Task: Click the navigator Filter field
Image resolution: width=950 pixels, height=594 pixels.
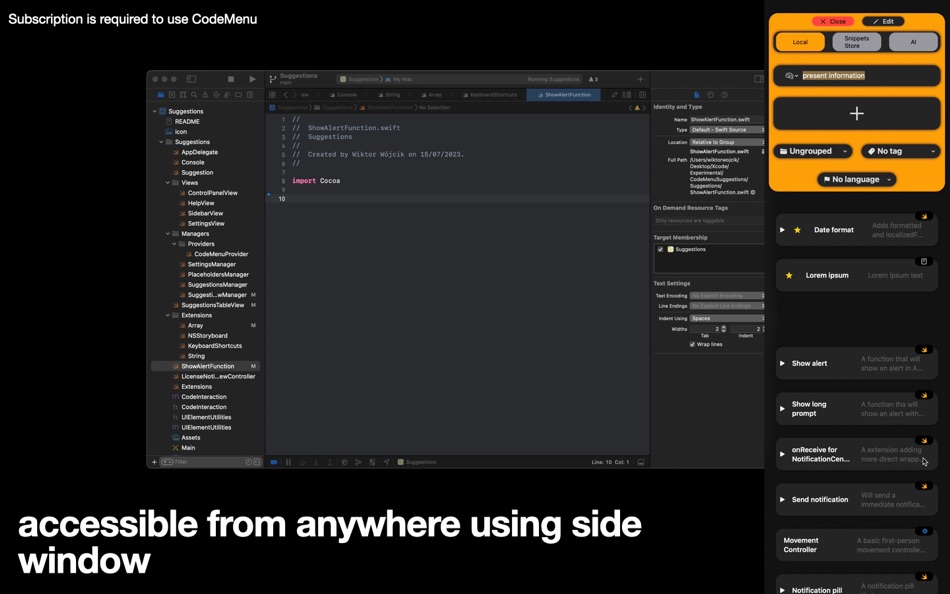Action: point(210,462)
